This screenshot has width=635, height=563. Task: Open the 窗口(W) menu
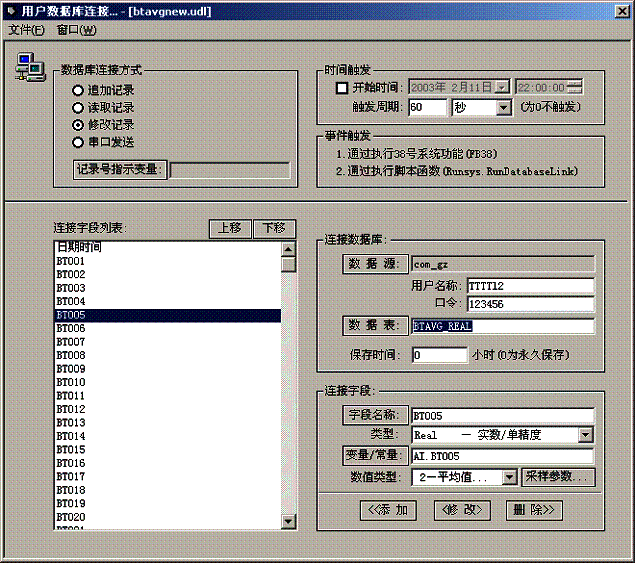pos(77,30)
